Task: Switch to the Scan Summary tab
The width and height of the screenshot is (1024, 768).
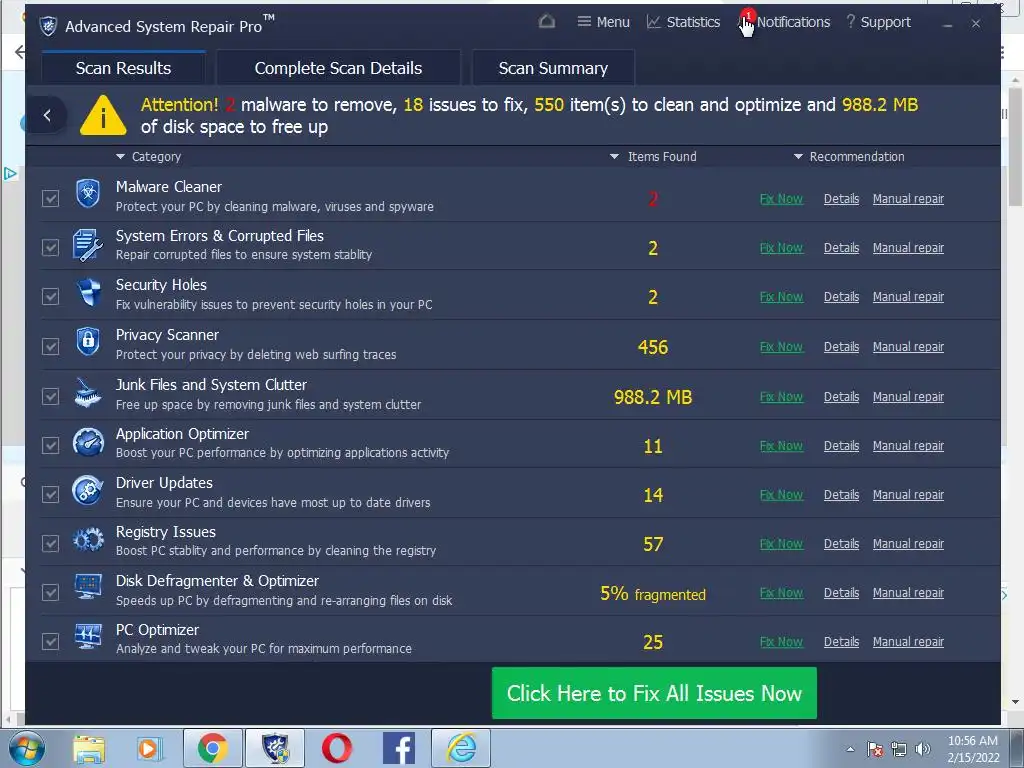Action: point(553,68)
